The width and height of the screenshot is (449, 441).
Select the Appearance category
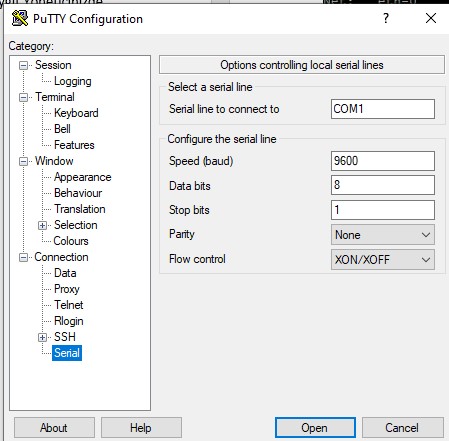(x=83, y=177)
